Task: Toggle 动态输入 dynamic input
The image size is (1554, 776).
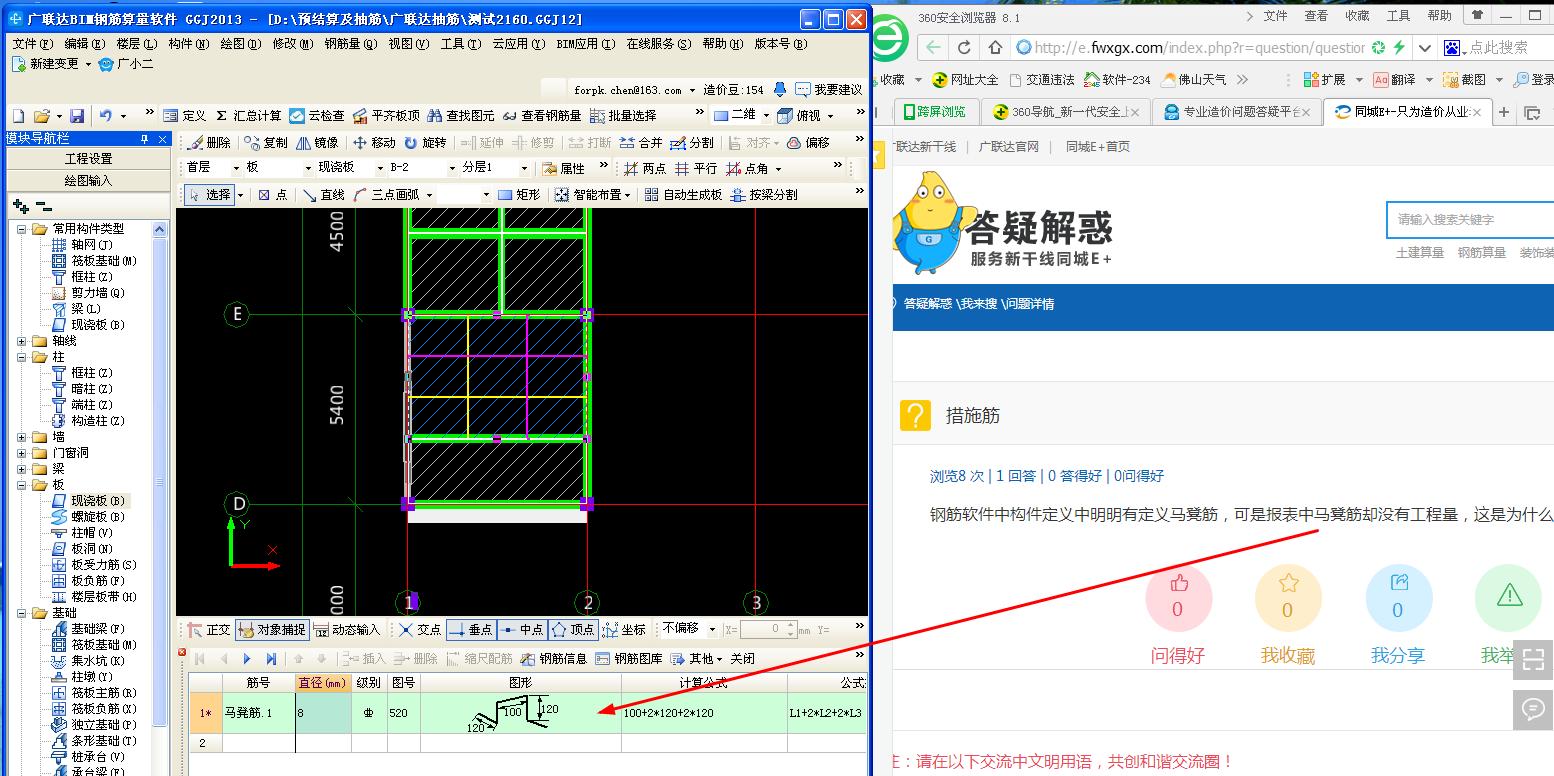Action: (347, 630)
